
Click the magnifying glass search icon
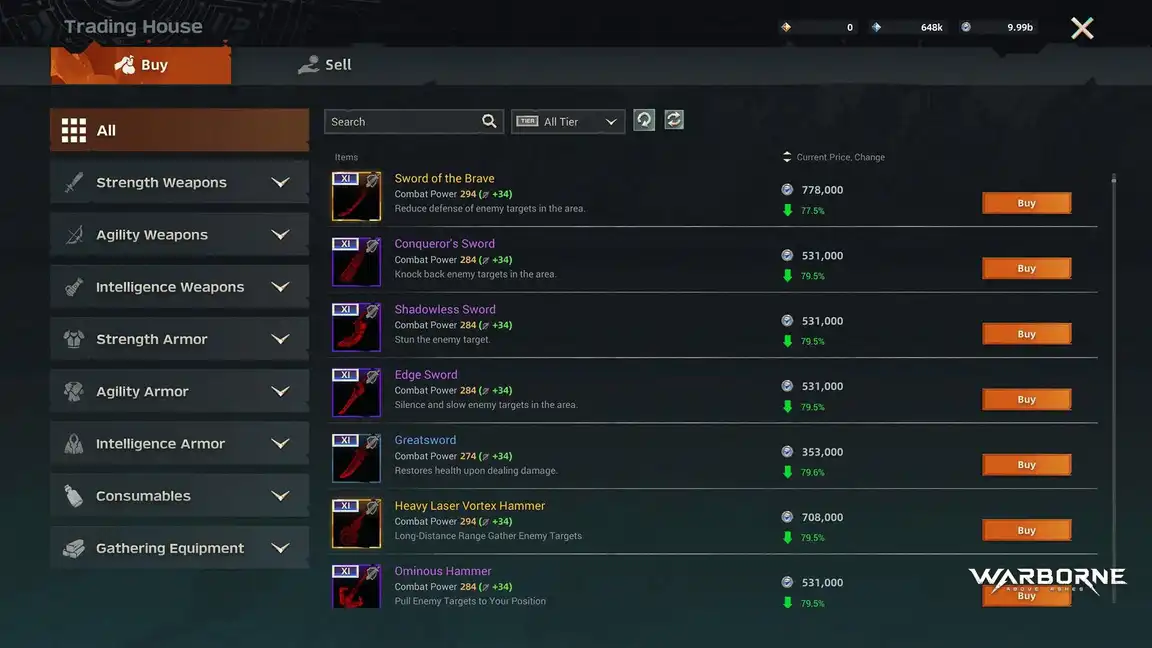[489, 121]
